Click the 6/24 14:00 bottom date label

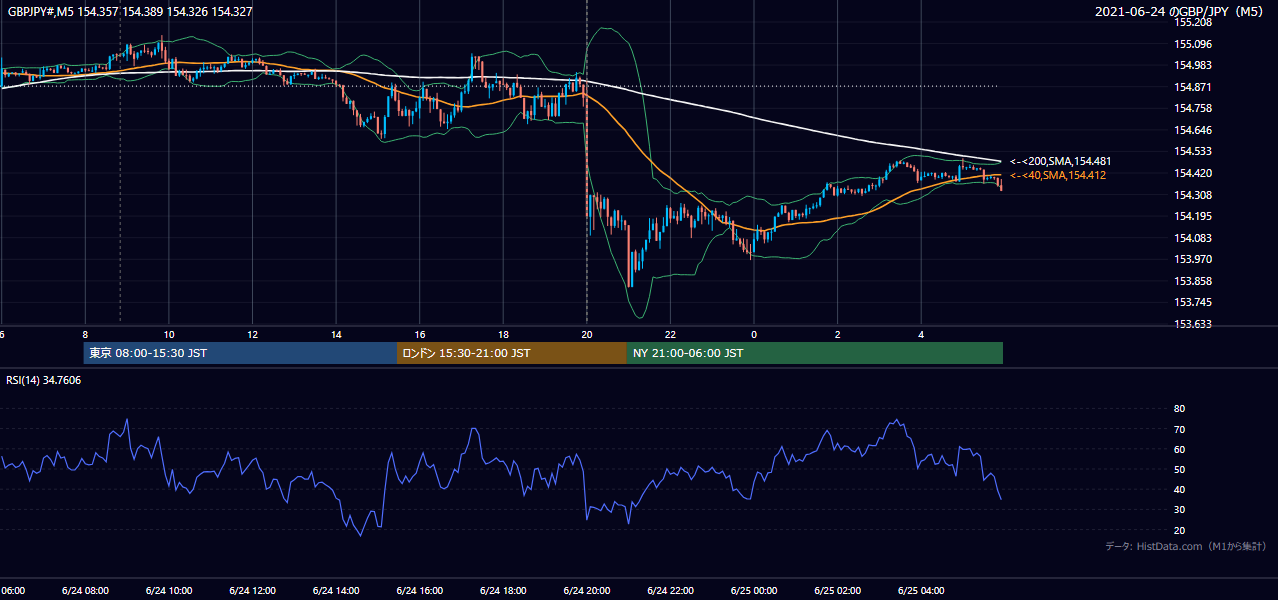click(x=335, y=591)
